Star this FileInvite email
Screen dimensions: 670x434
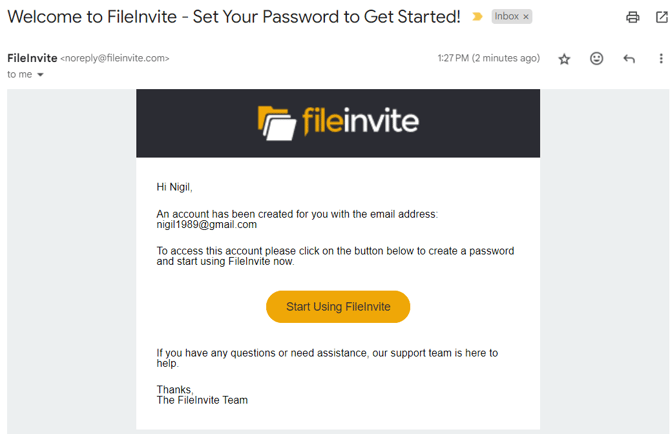[564, 59]
